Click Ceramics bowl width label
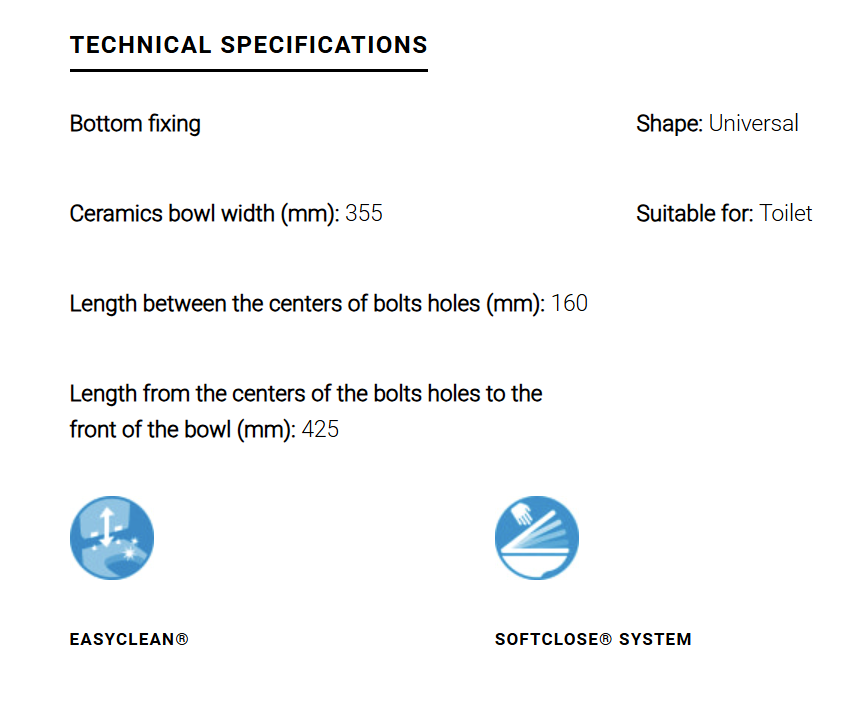 (205, 213)
